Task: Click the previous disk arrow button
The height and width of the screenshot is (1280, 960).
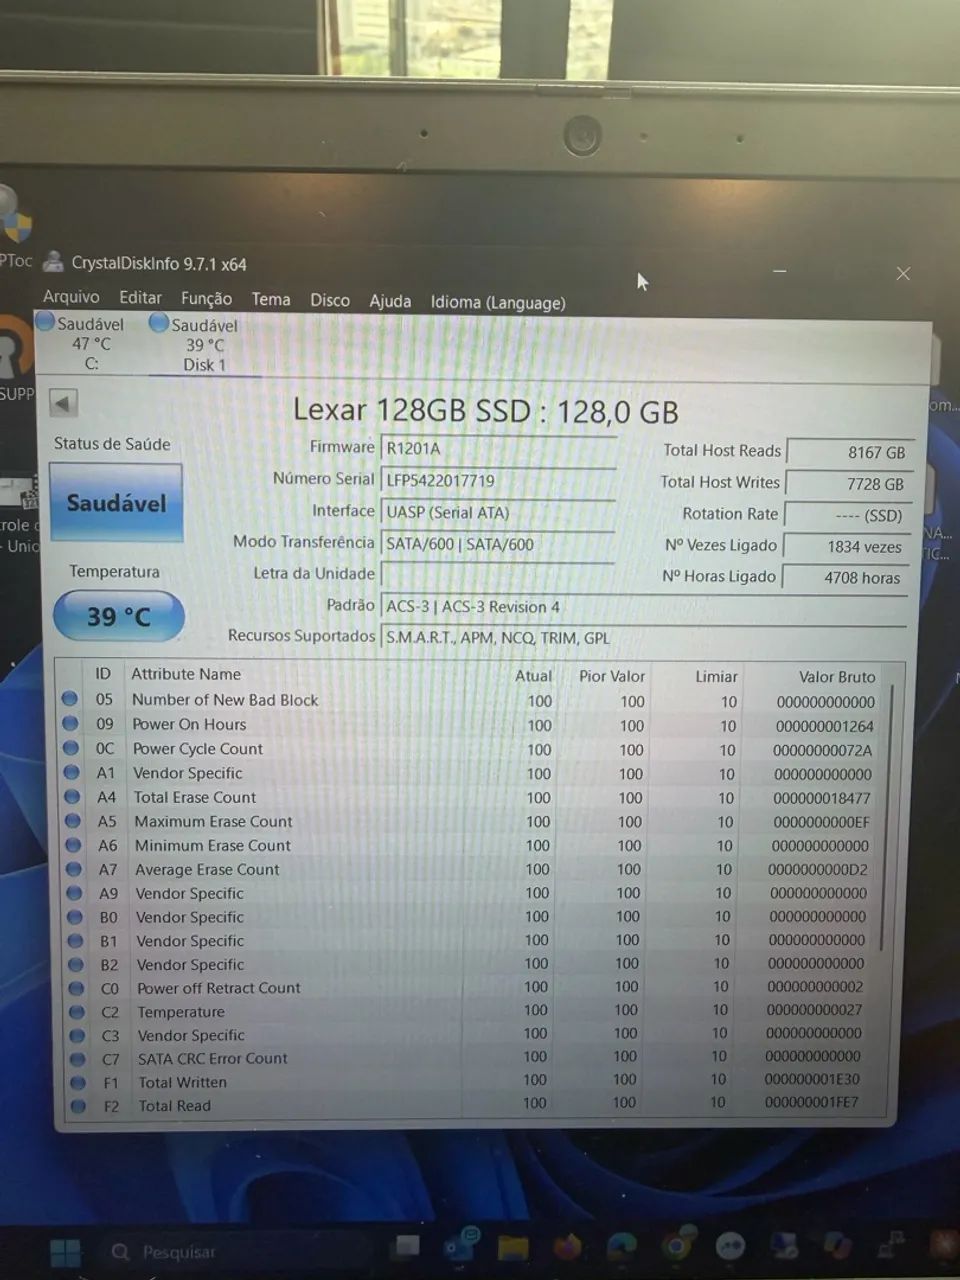Action: 63,404
